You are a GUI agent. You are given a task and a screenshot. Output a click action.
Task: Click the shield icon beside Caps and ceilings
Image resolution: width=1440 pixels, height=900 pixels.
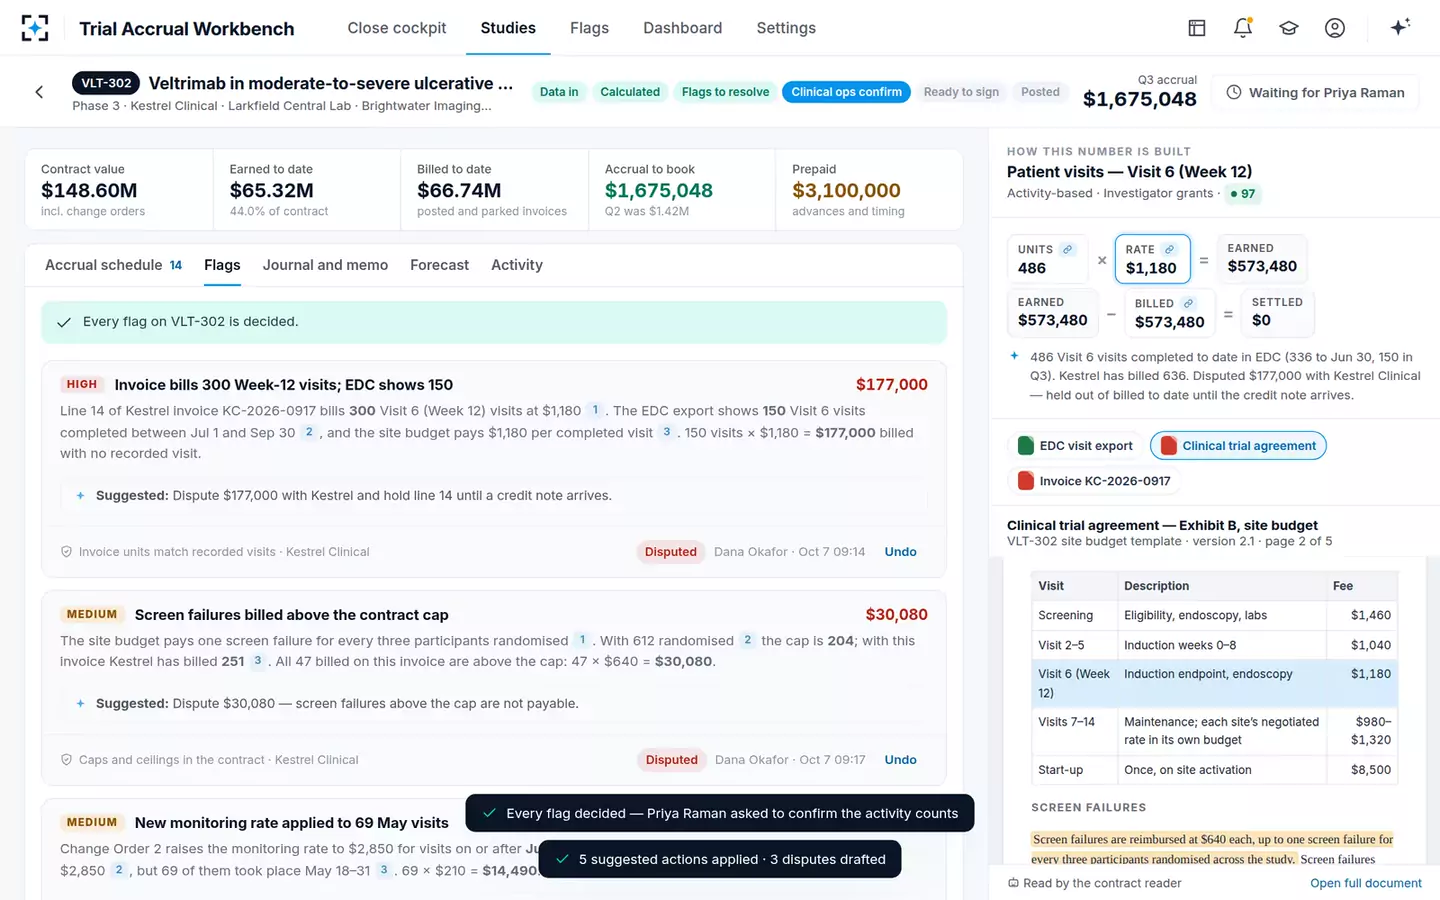coord(67,759)
